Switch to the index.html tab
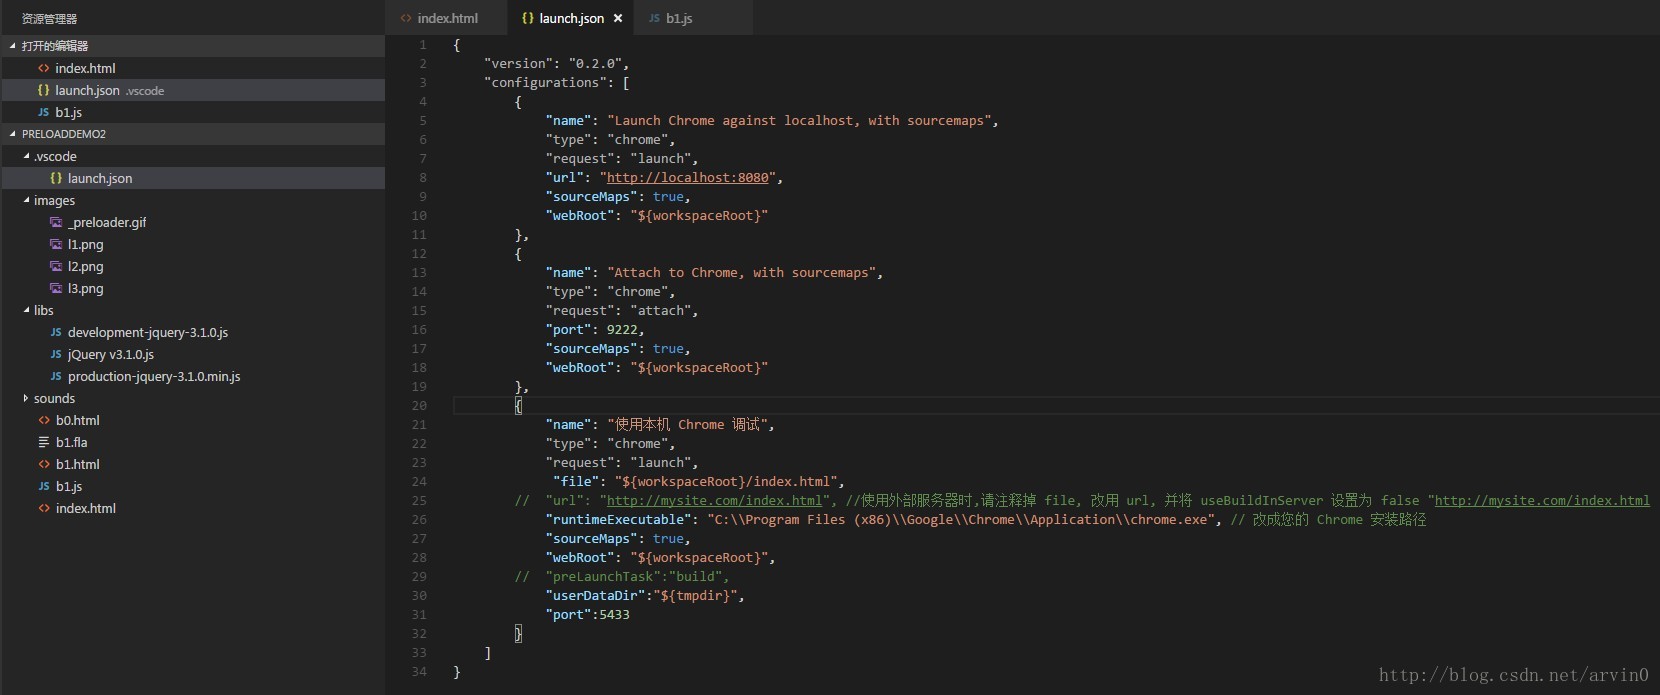This screenshot has height=695, width=1660. tap(447, 18)
